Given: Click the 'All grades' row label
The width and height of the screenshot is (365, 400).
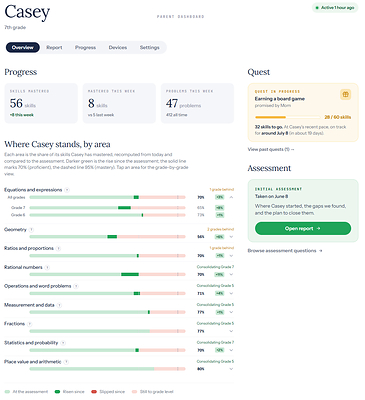Looking at the screenshot, I should [x=16, y=197].
